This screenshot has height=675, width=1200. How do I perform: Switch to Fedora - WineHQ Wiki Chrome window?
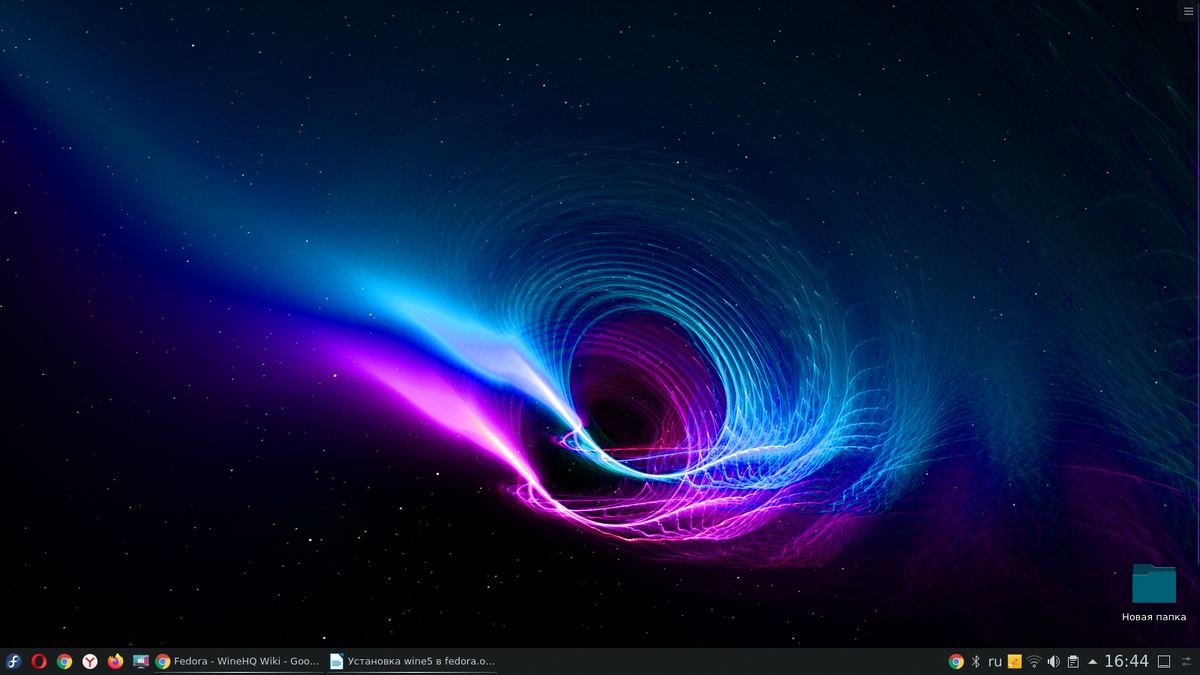pos(238,661)
